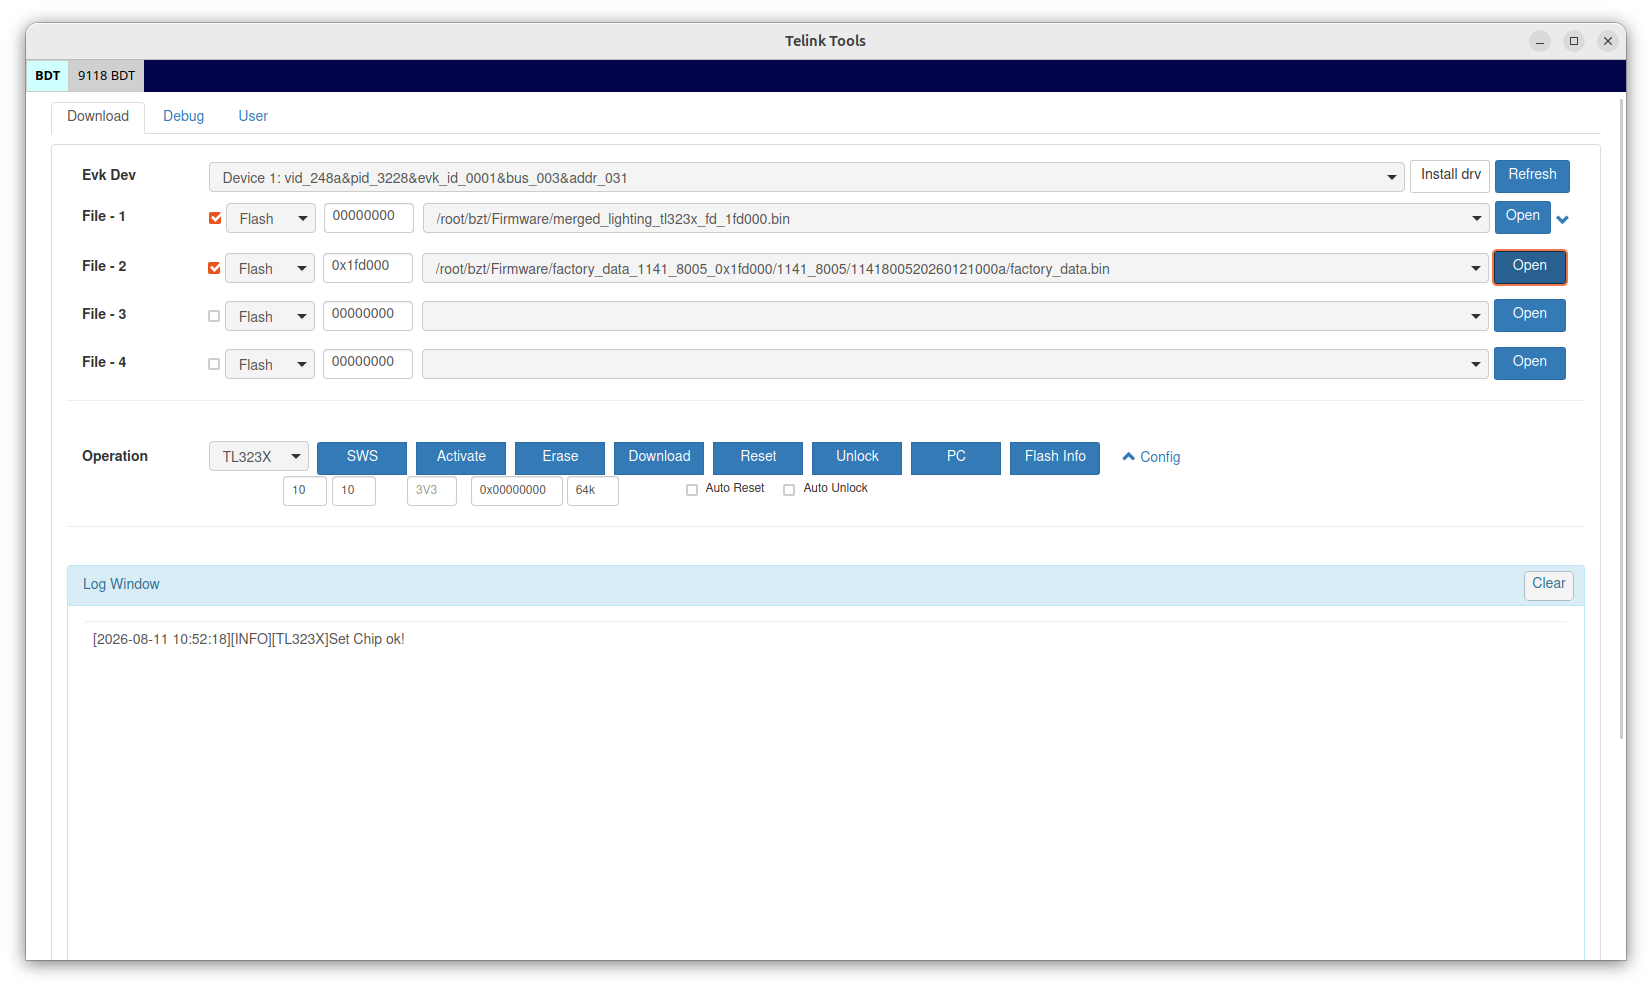
Task: Click Open for File - 4
Action: click(1530, 363)
